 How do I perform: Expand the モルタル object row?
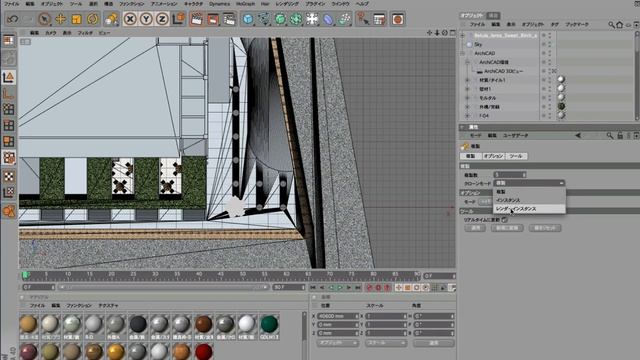pyautogui.click(x=467, y=98)
